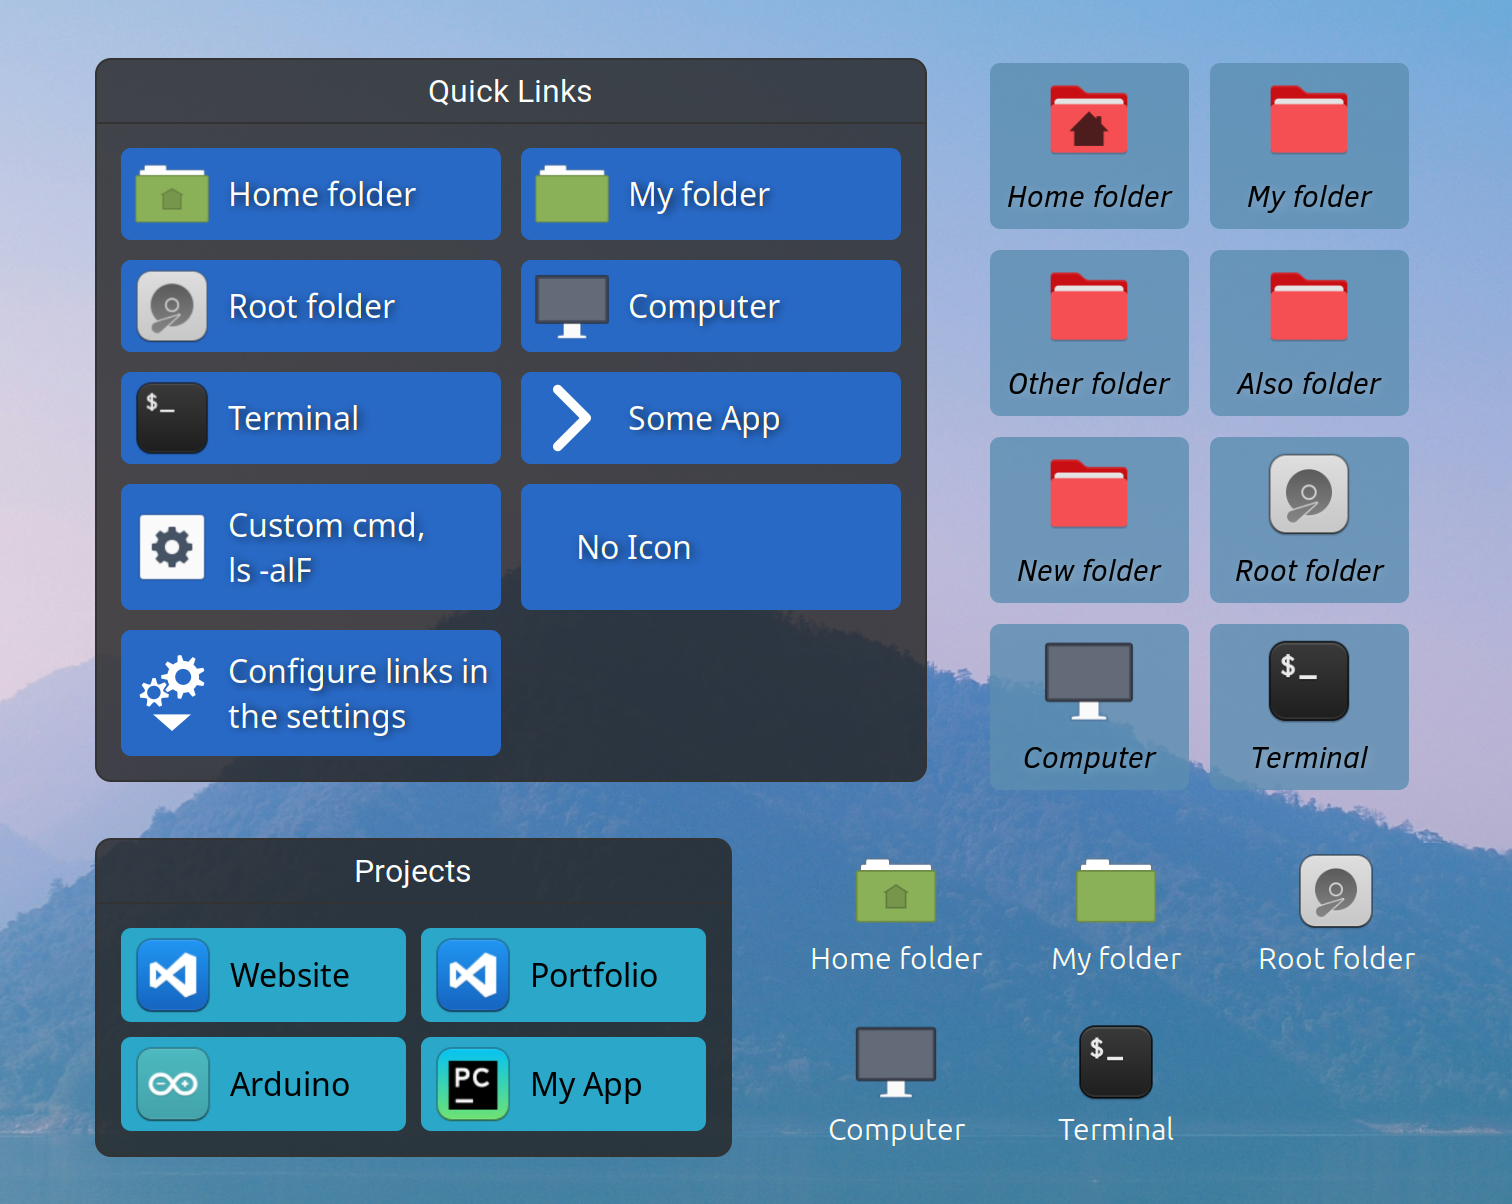
Task: Launch Terminal from the Quick Links panel
Action: point(311,418)
